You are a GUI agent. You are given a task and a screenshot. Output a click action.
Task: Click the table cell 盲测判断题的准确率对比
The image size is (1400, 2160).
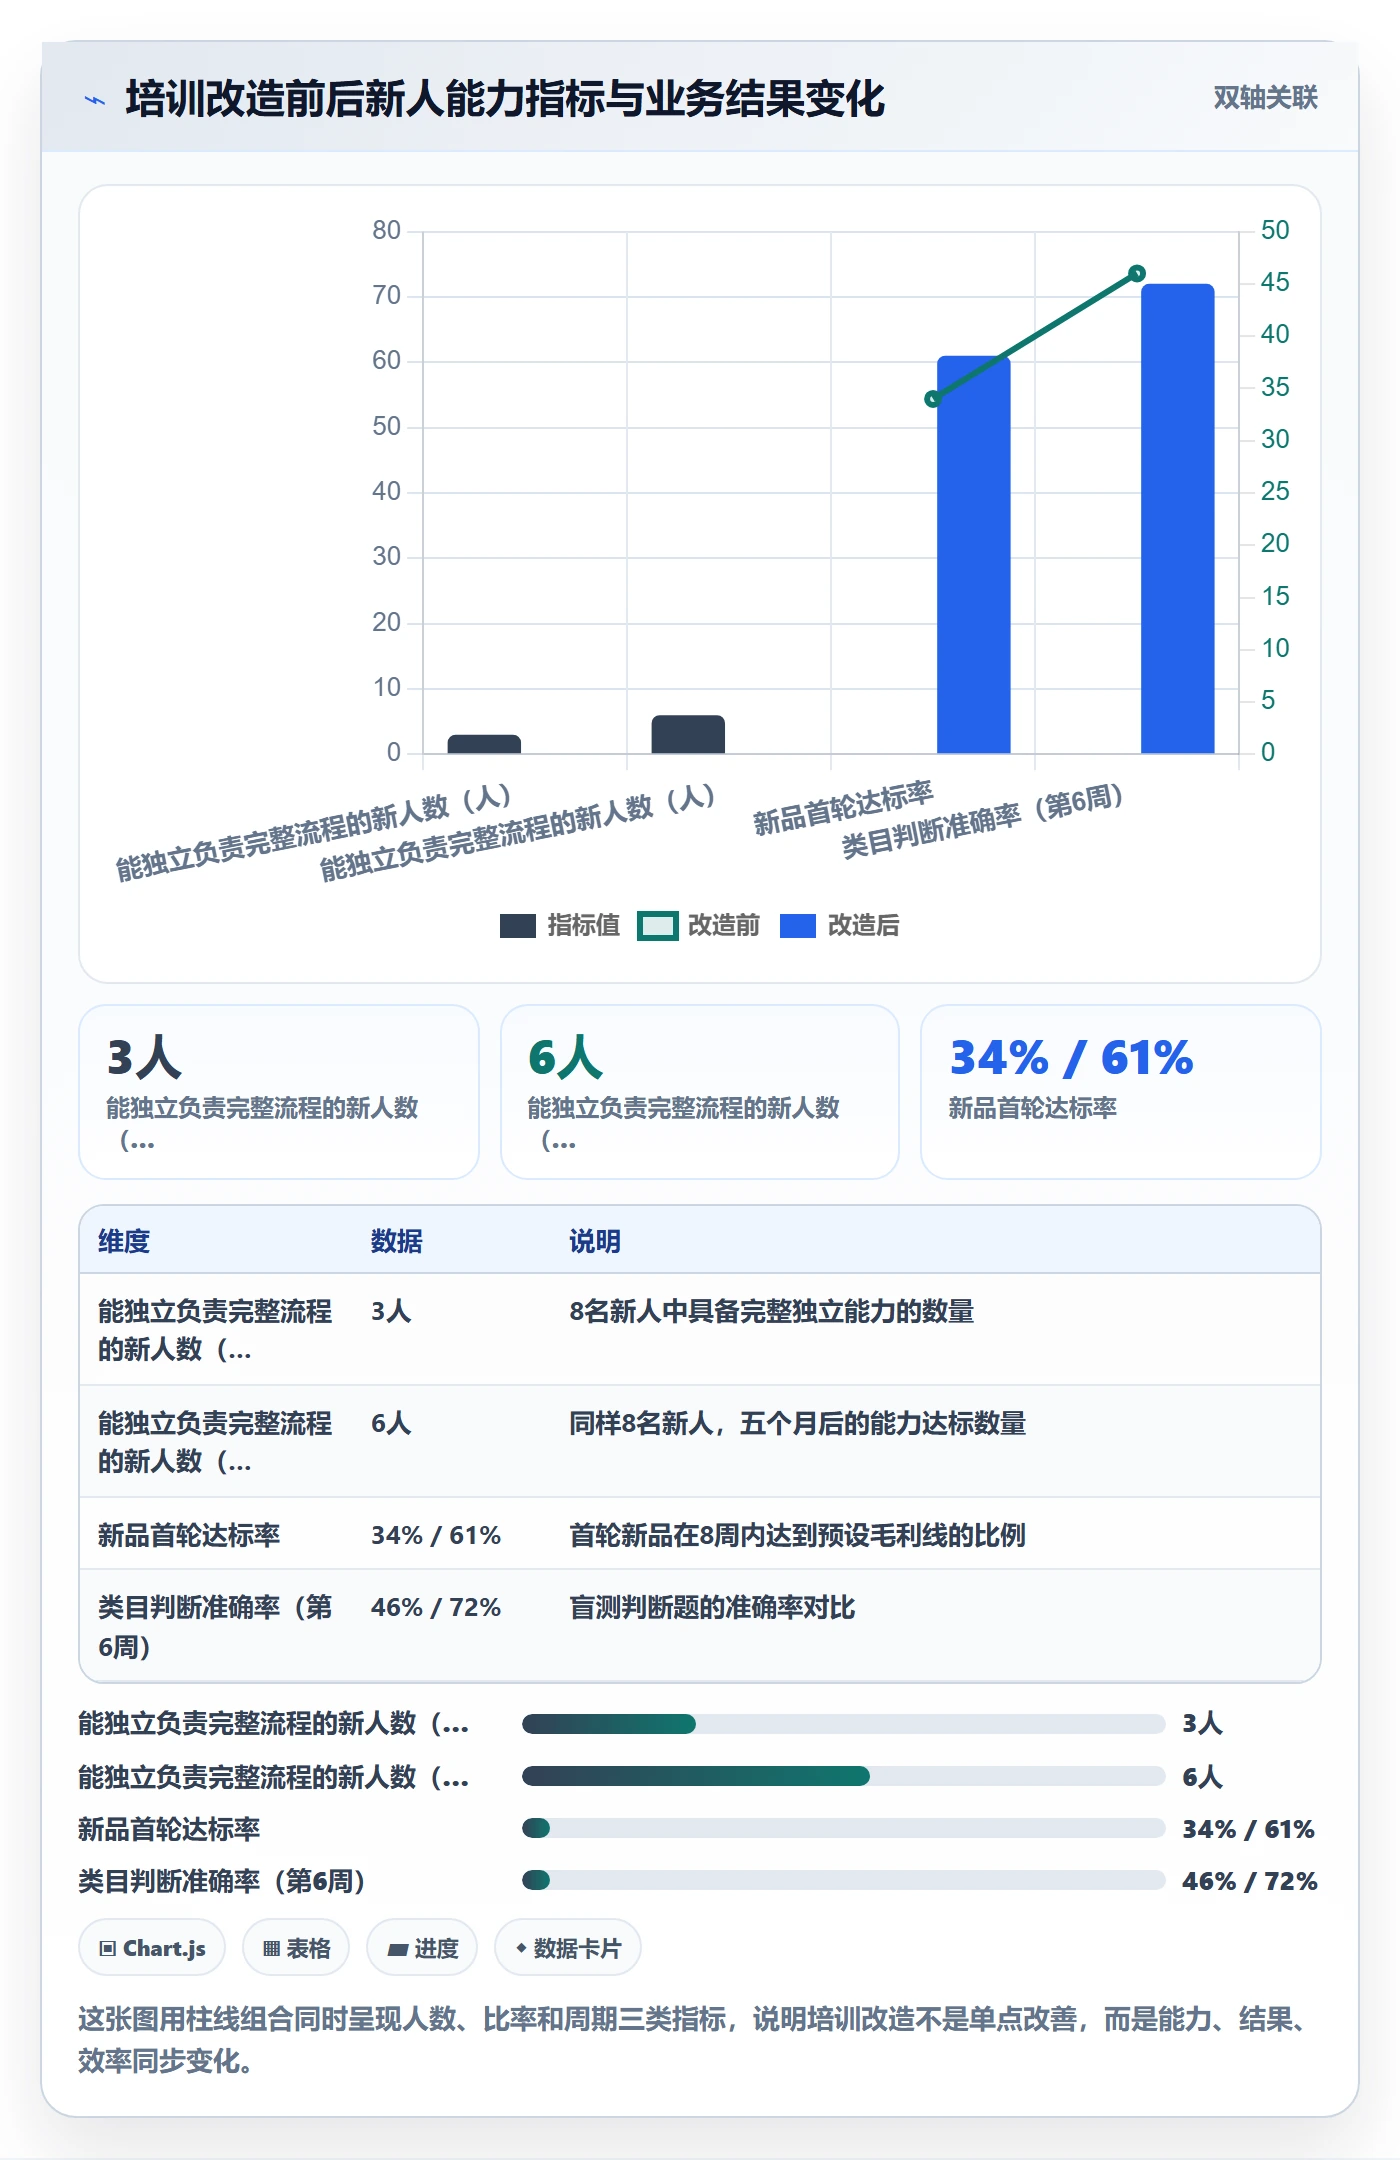[712, 1608]
